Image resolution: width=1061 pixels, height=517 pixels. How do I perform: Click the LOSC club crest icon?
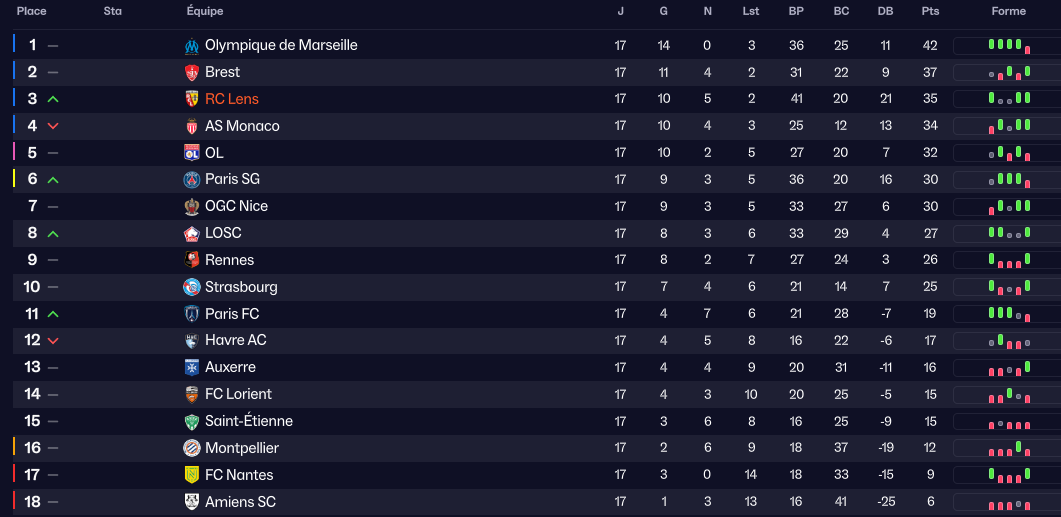click(x=192, y=233)
